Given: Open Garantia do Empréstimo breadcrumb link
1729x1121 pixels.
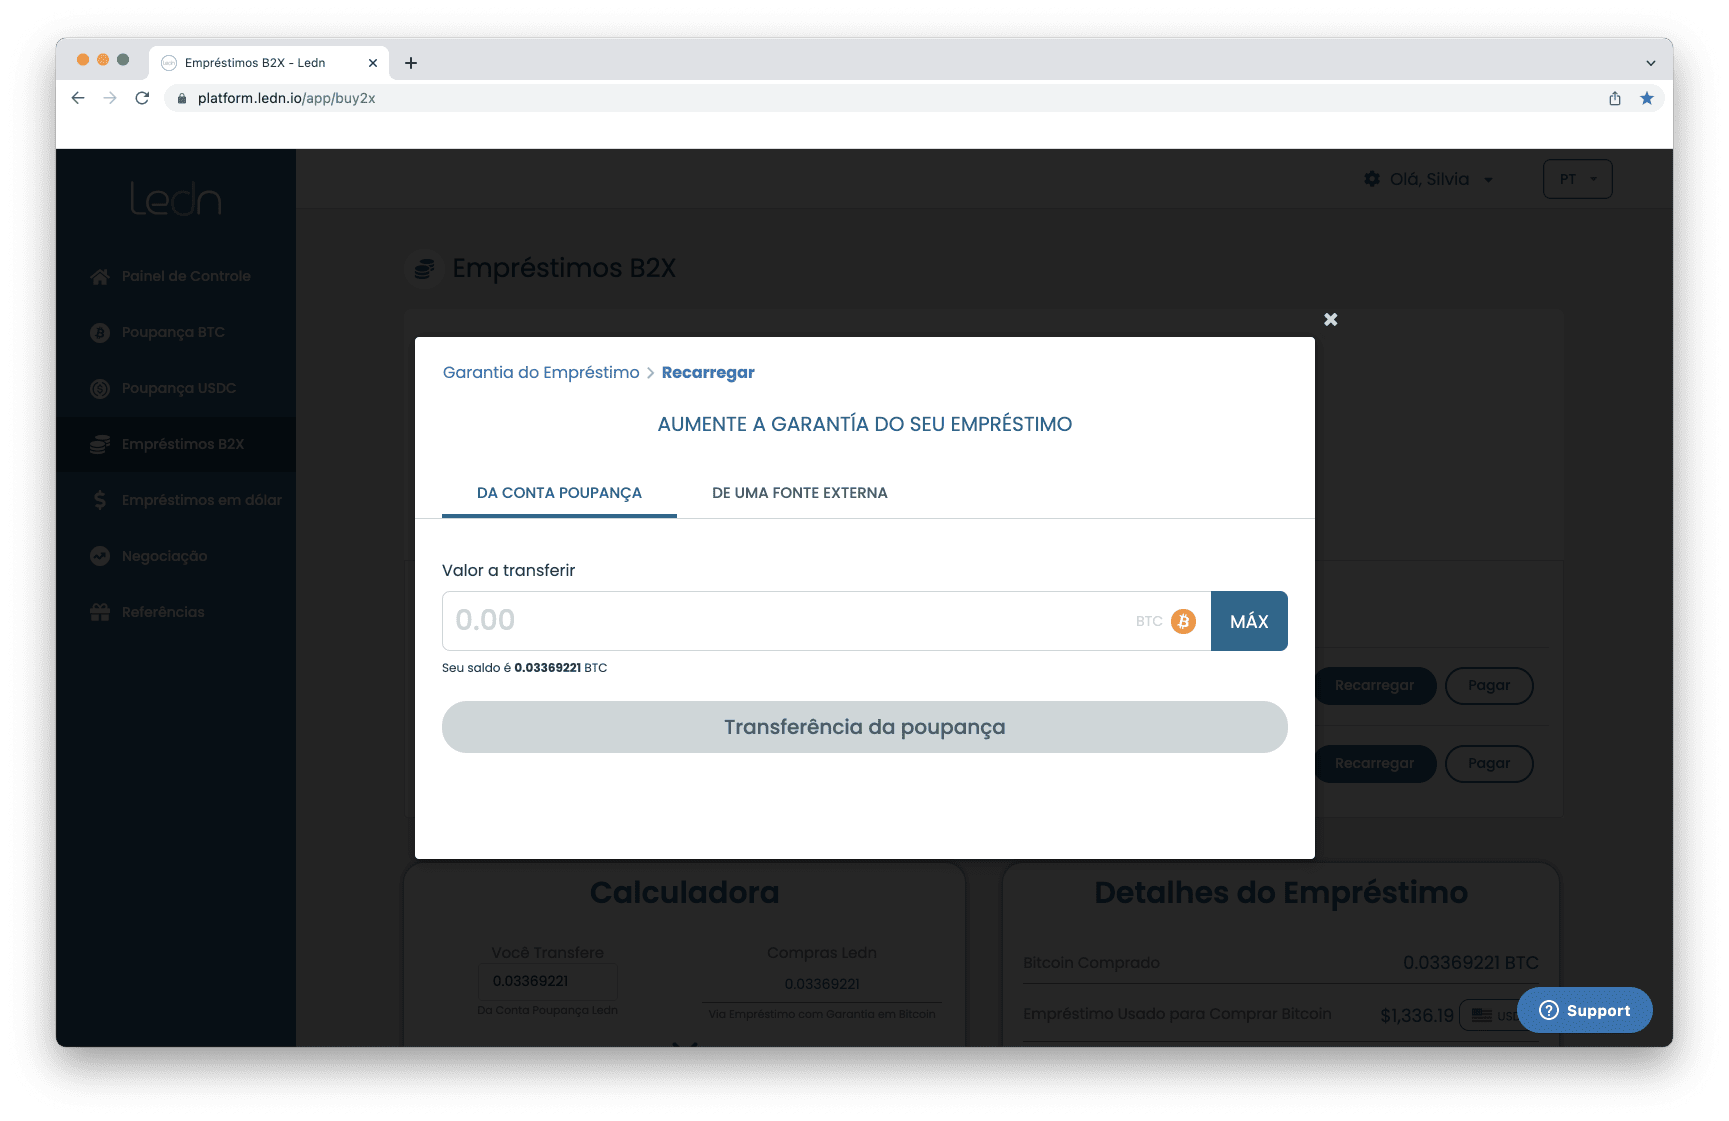Looking at the screenshot, I should pos(541,372).
